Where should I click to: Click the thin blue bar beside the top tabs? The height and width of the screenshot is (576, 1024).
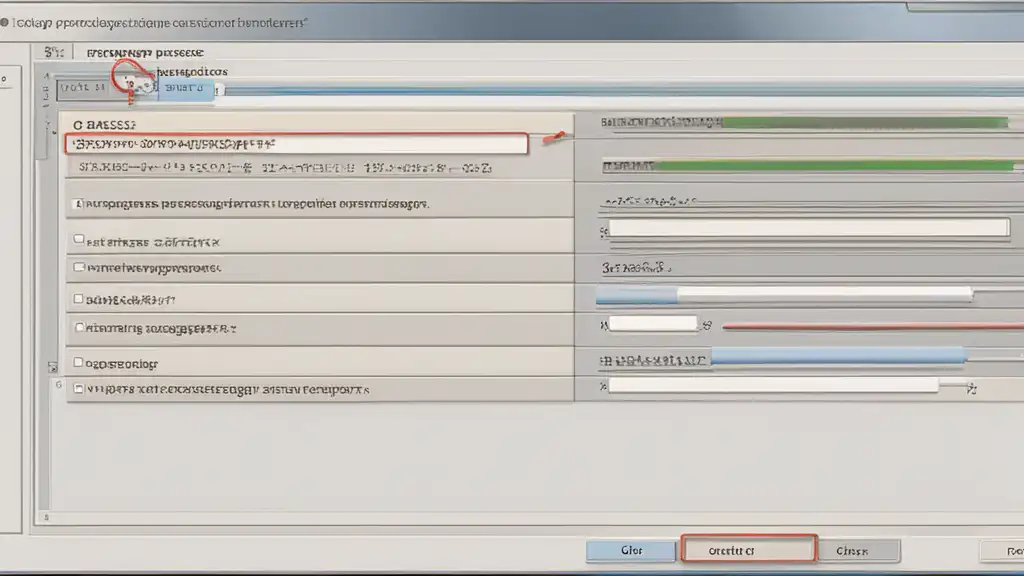[x=624, y=91]
